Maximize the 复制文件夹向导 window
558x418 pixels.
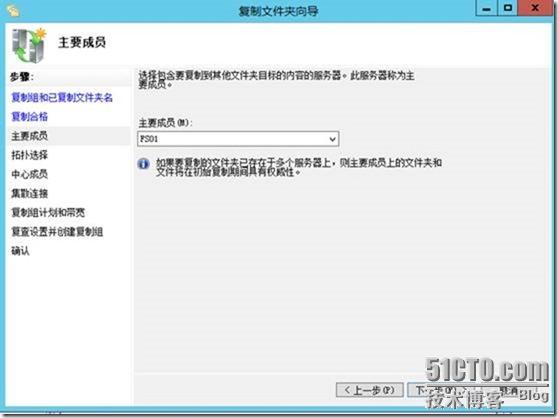point(508,8)
